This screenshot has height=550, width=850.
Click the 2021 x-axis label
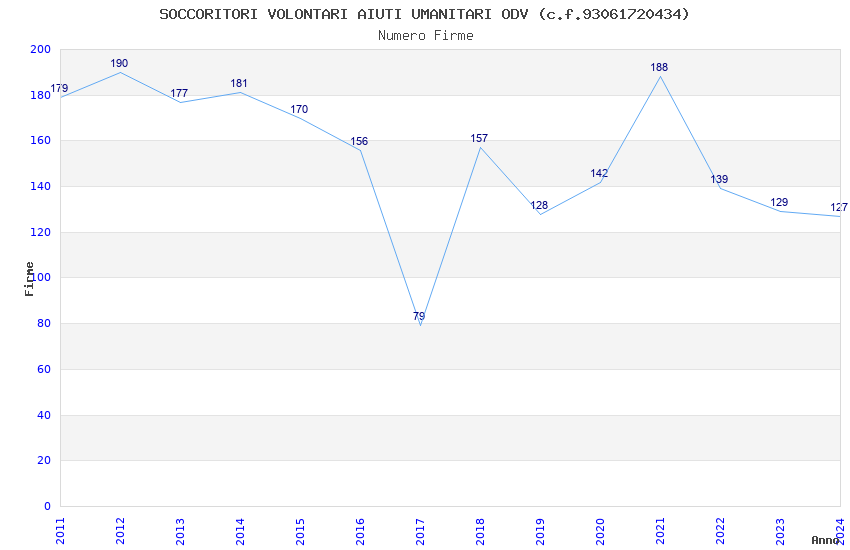[x=660, y=531]
